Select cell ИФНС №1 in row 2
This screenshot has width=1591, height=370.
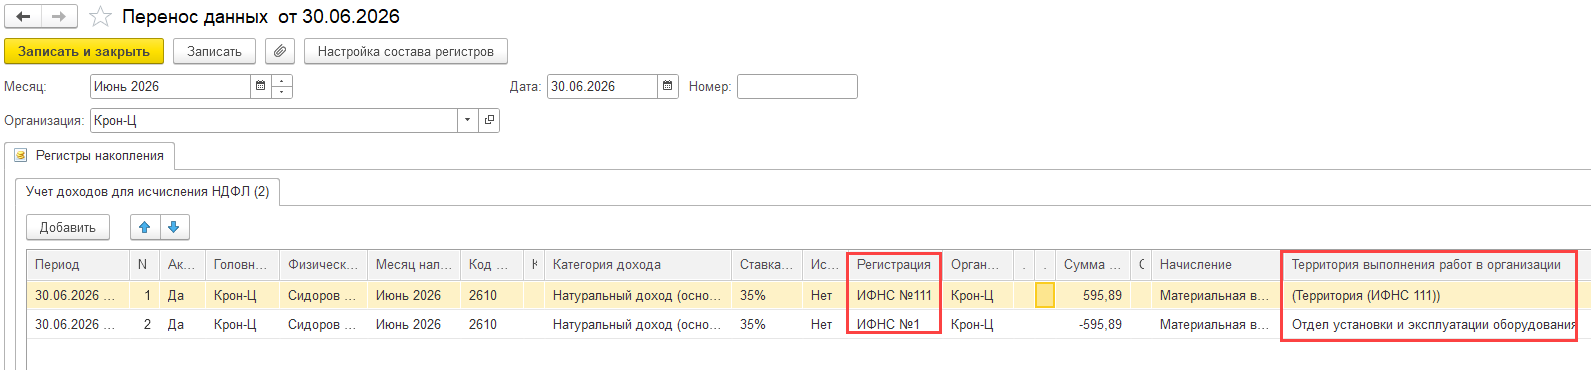point(894,324)
